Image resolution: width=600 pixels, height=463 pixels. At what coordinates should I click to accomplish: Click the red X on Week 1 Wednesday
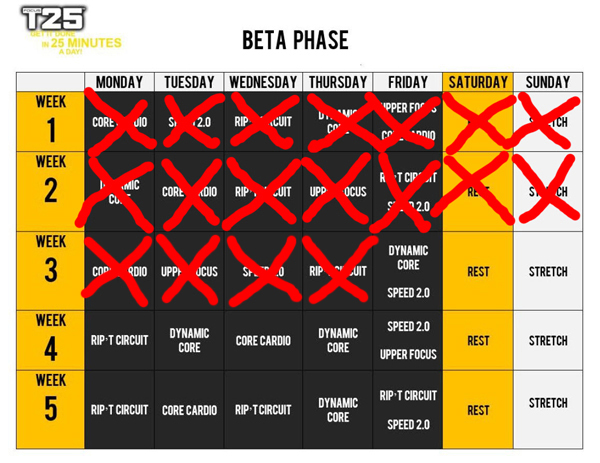[x=264, y=122]
